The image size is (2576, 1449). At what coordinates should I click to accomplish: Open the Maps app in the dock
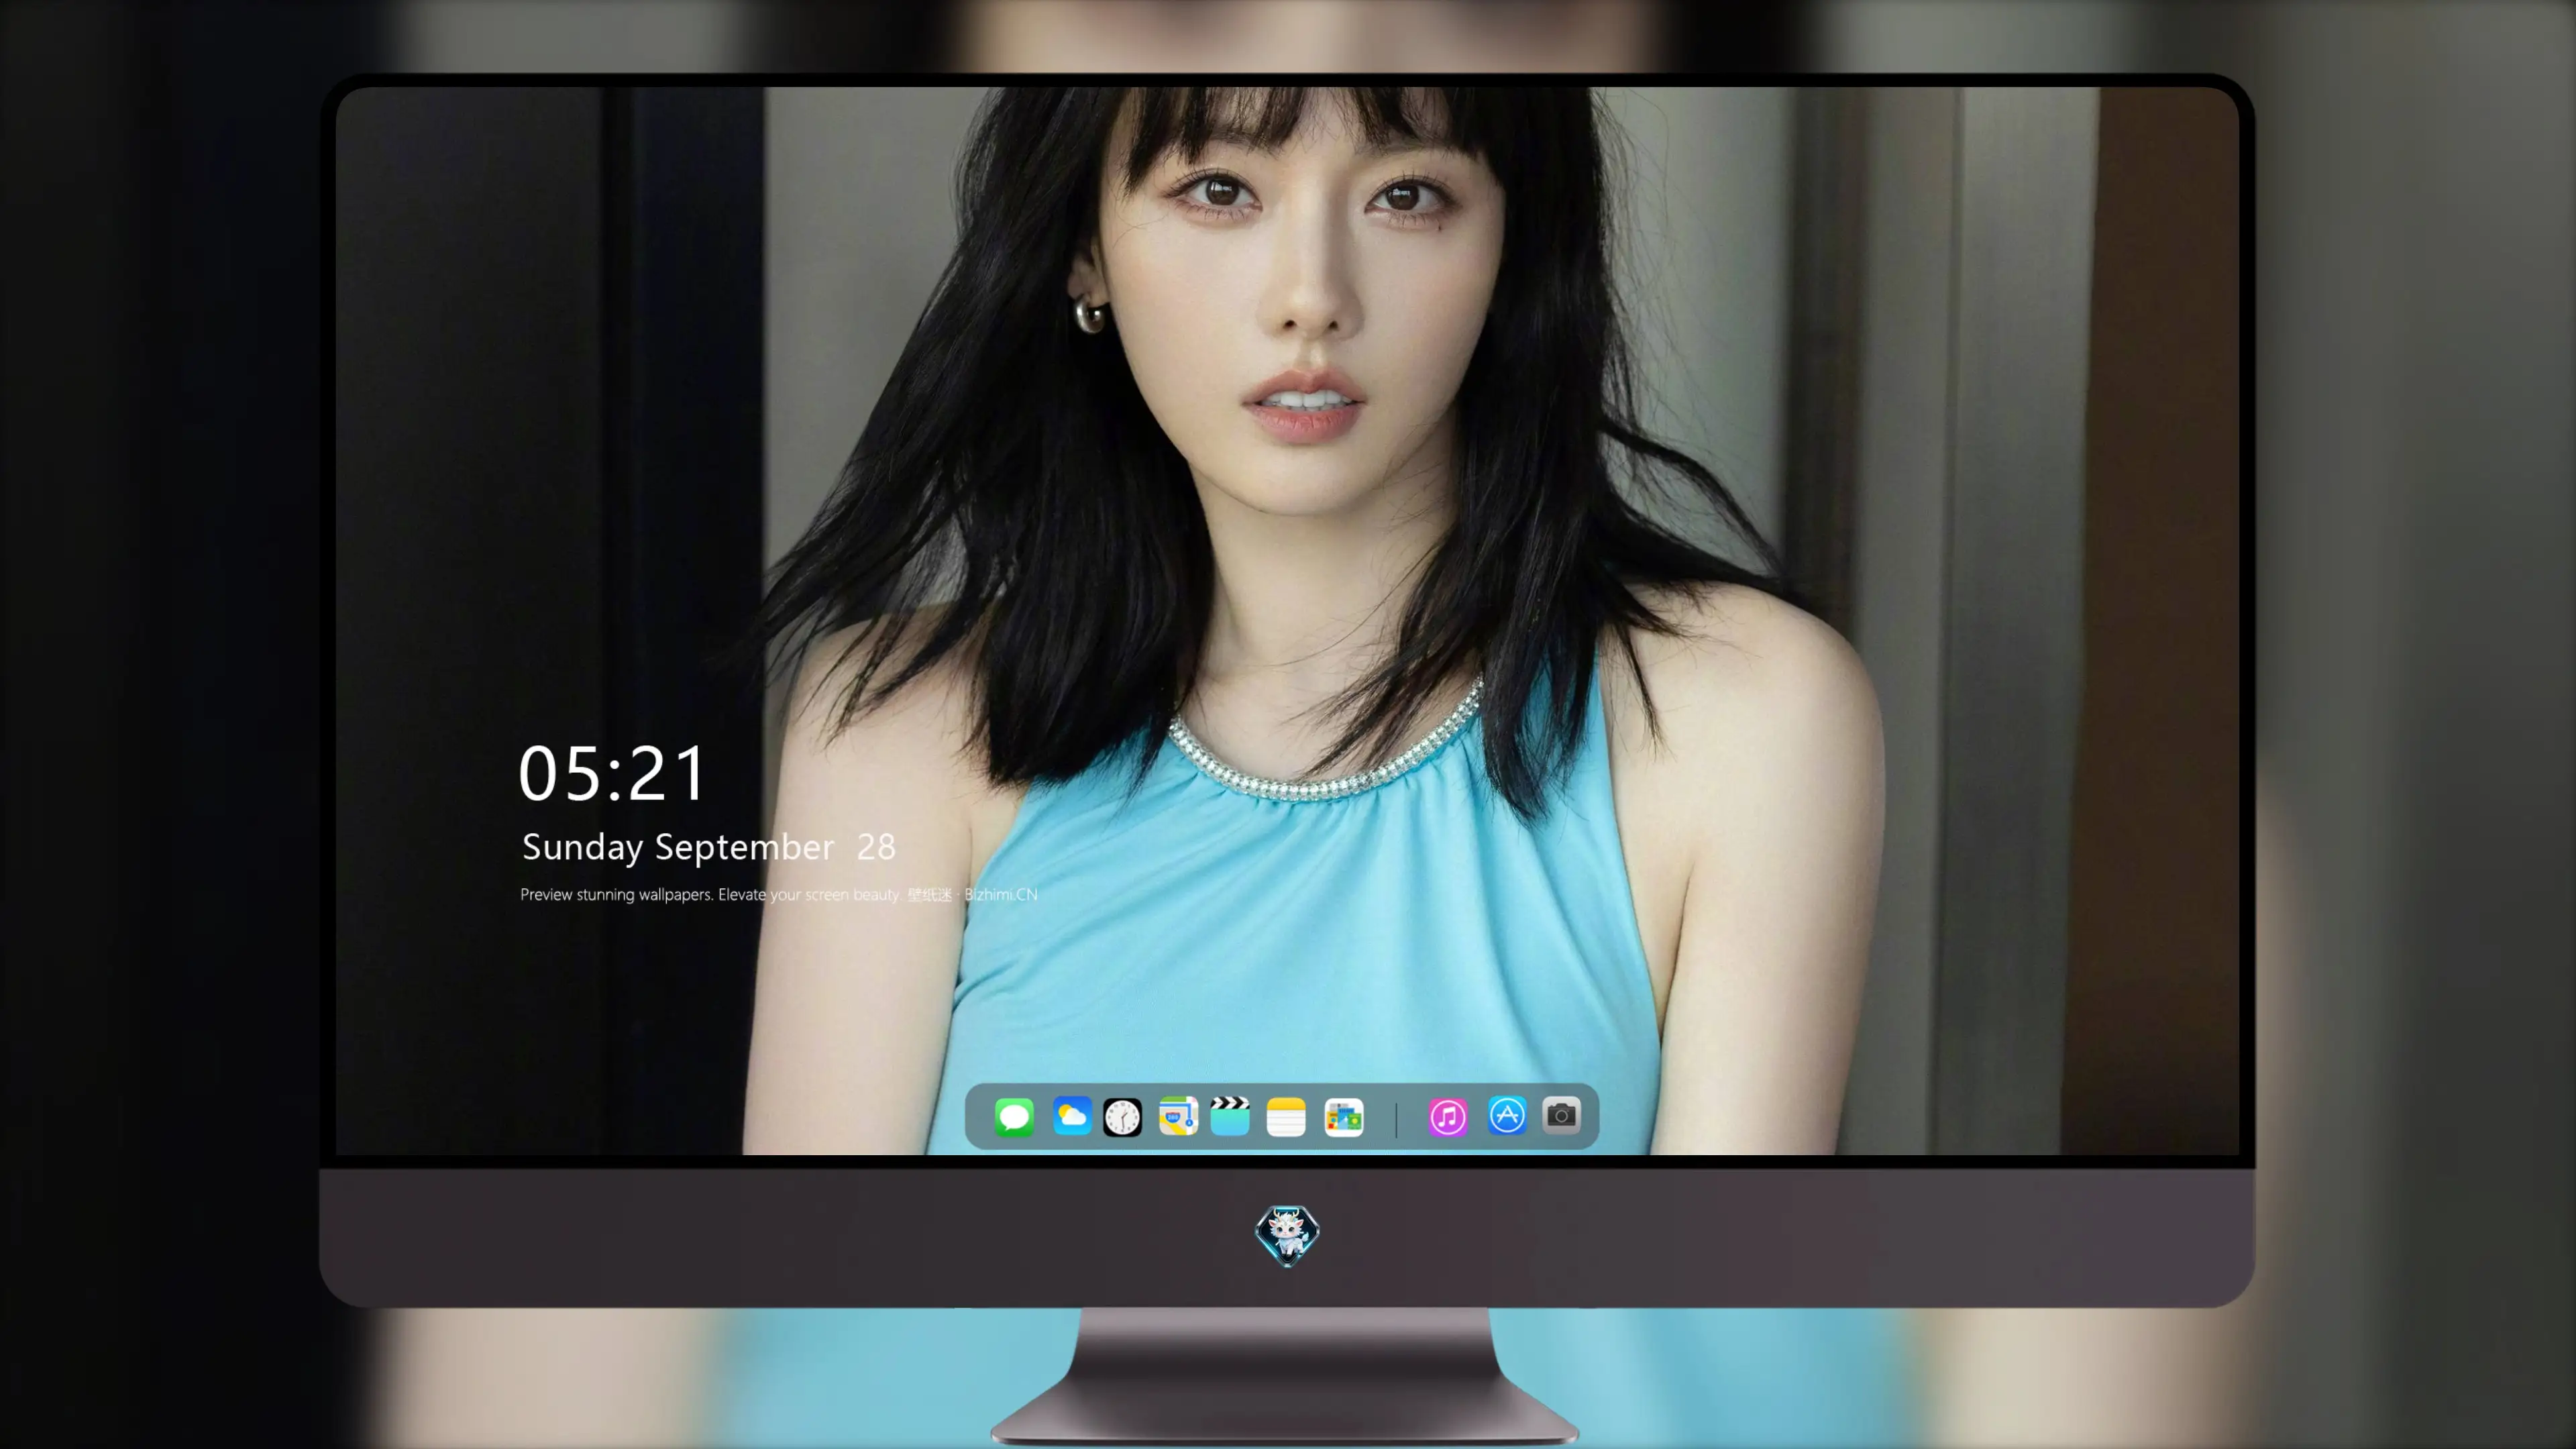point(1178,1116)
